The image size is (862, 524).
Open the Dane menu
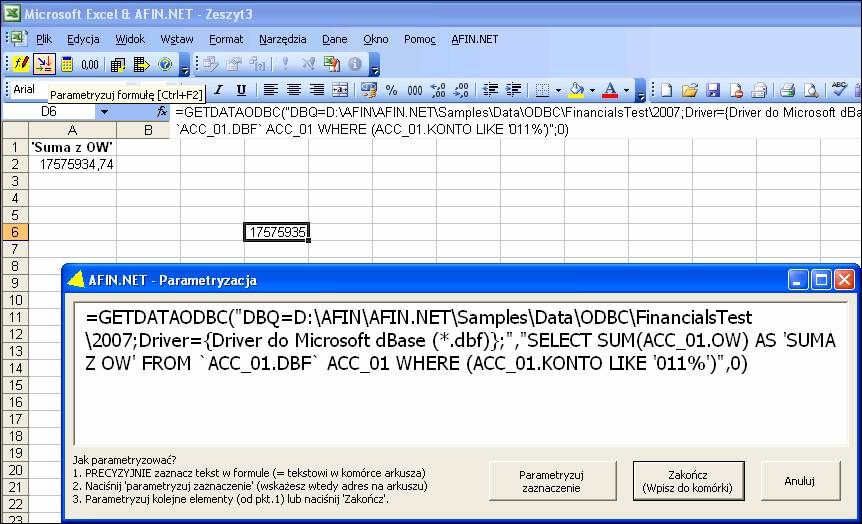pos(334,40)
